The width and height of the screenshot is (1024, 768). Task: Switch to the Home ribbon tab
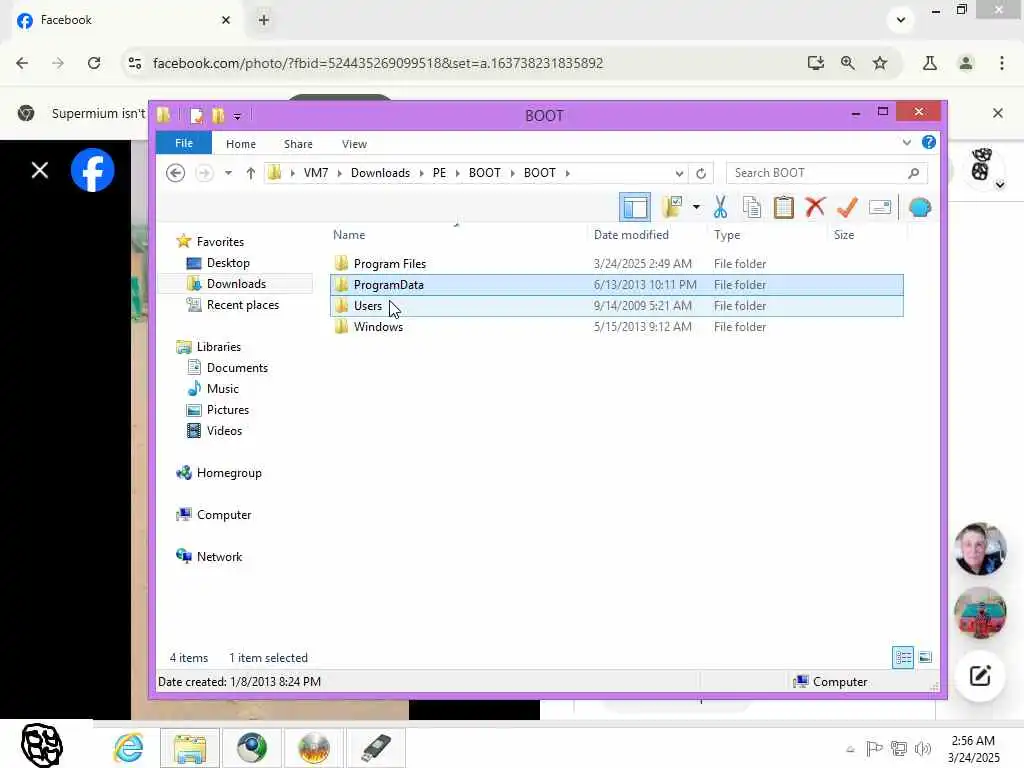click(241, 144)
